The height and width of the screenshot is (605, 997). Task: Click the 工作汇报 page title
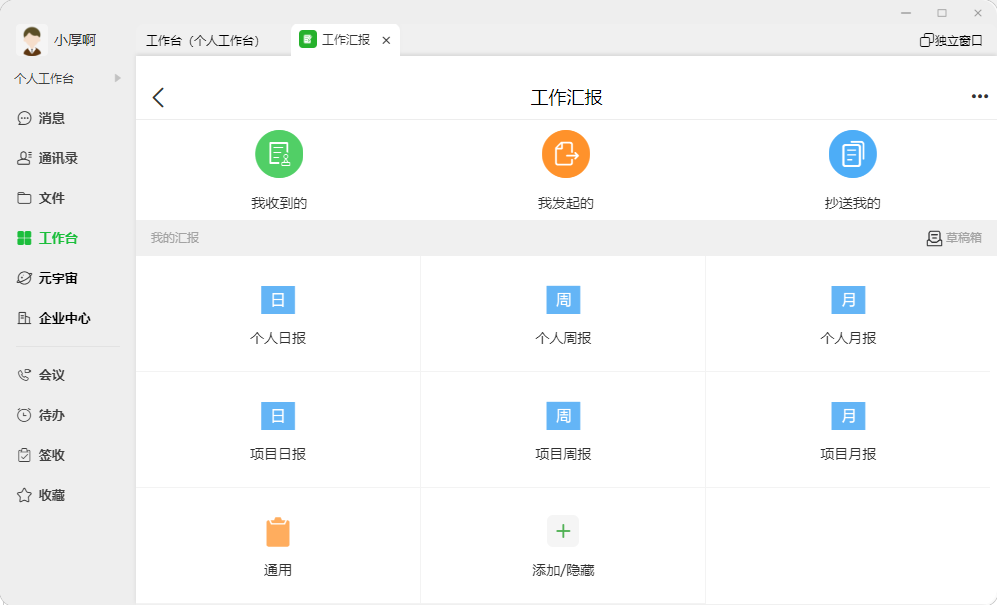coord(567,97)
